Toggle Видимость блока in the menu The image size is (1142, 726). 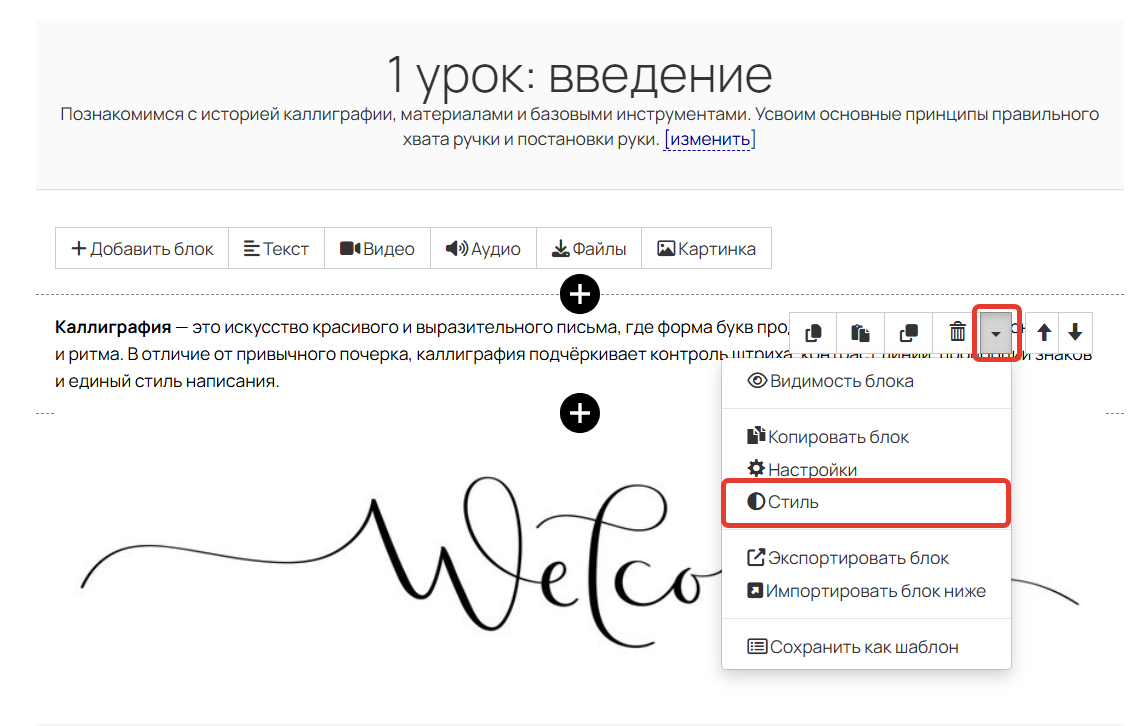[831, 381]
